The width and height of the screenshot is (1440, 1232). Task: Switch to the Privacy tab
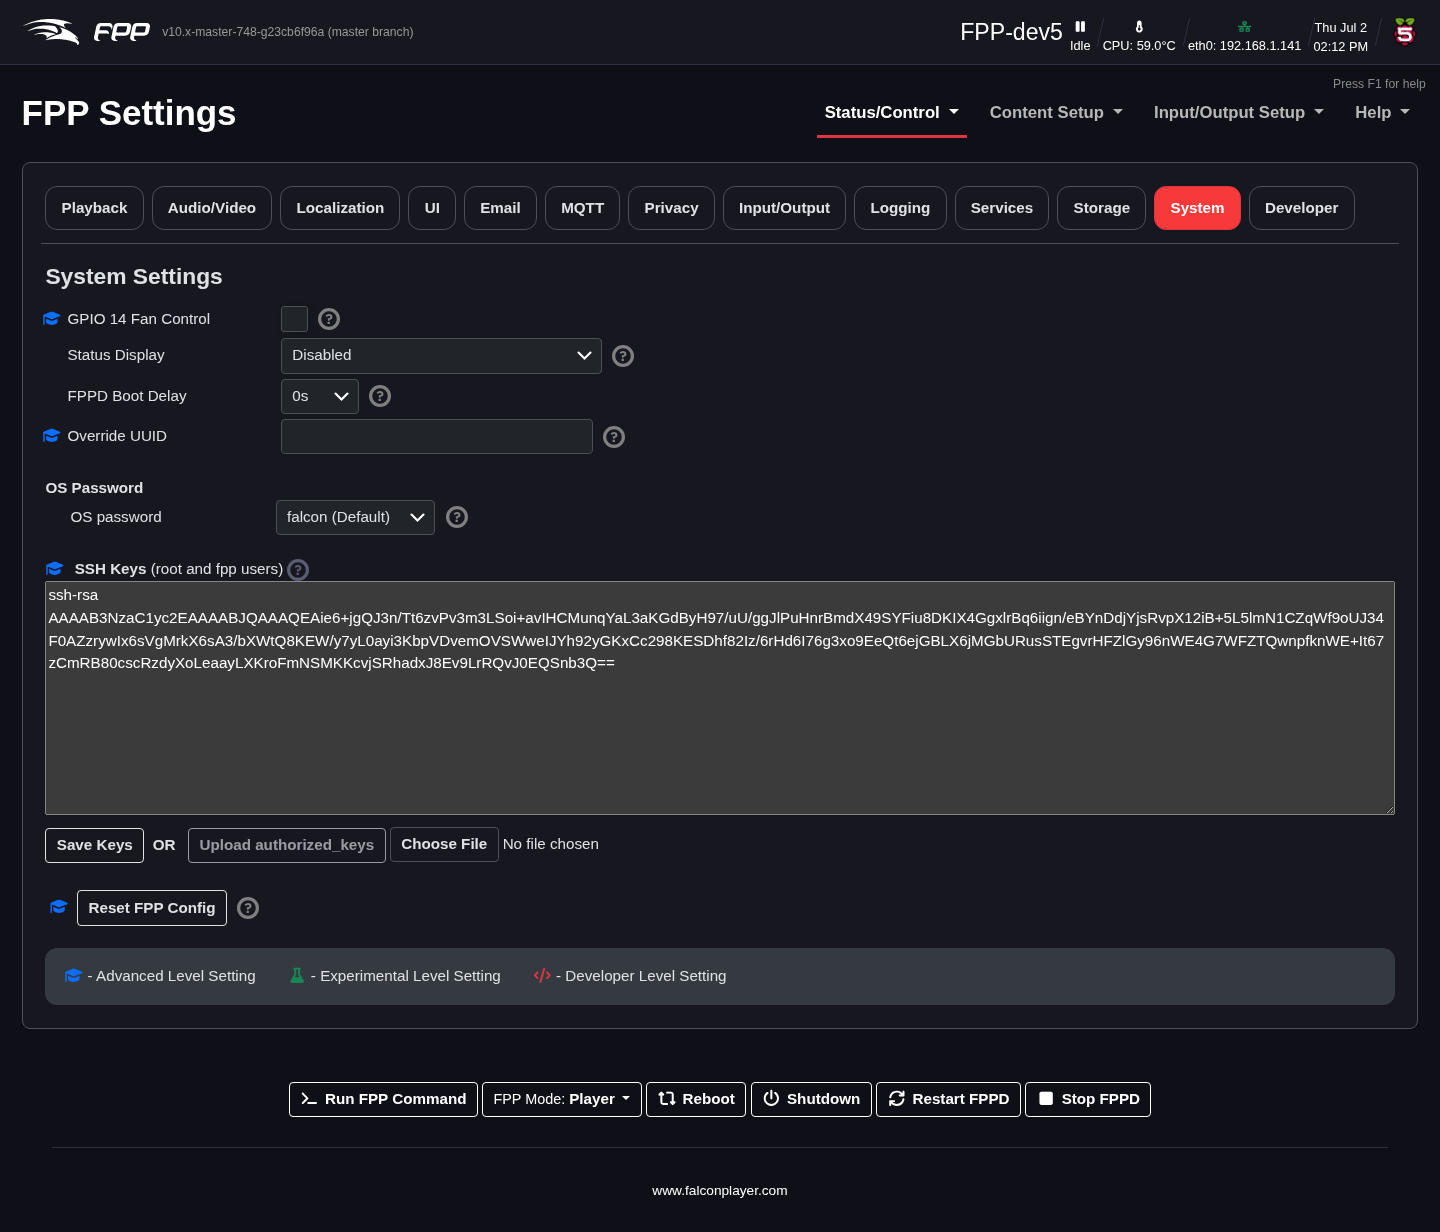(x=671, y=208)
